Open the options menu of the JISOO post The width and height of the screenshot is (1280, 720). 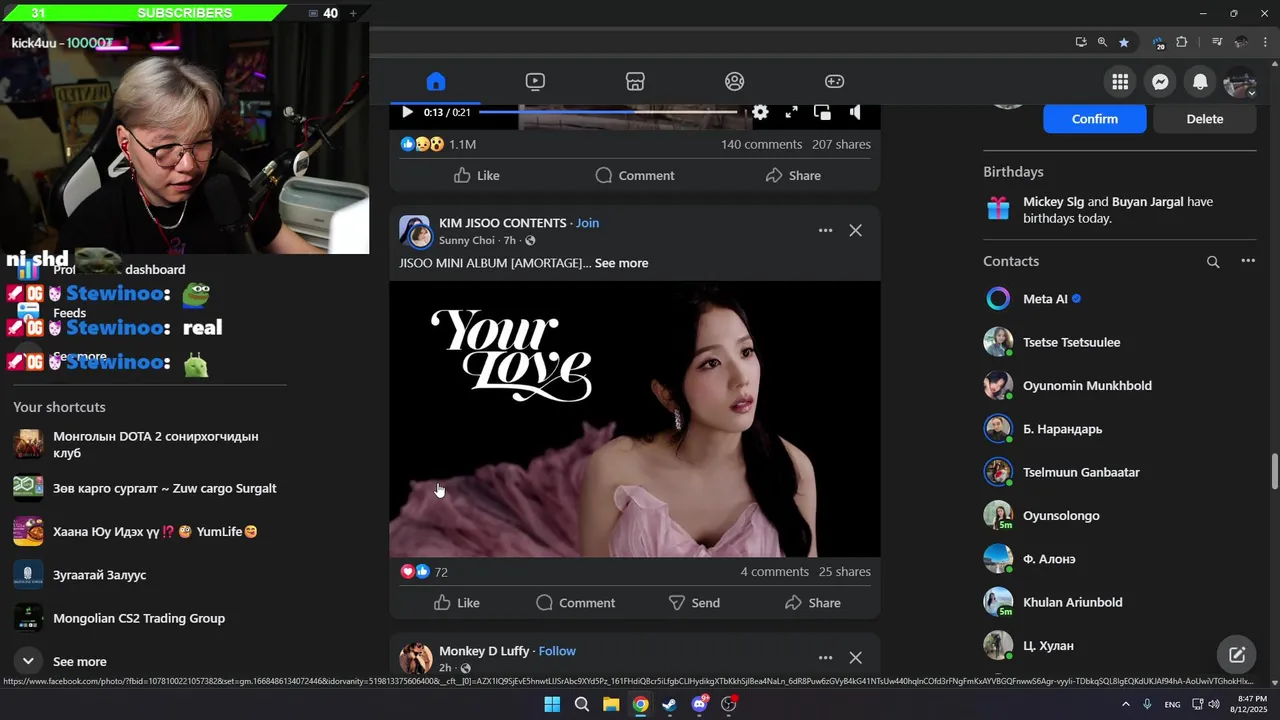(x=825, y=230)
